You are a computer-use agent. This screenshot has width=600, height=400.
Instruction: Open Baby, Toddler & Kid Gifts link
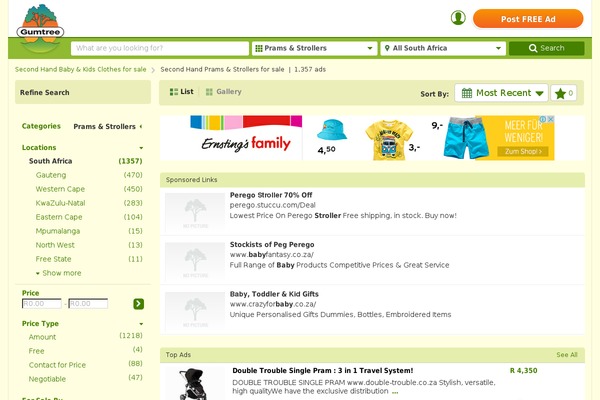click(x=274, y=294)
